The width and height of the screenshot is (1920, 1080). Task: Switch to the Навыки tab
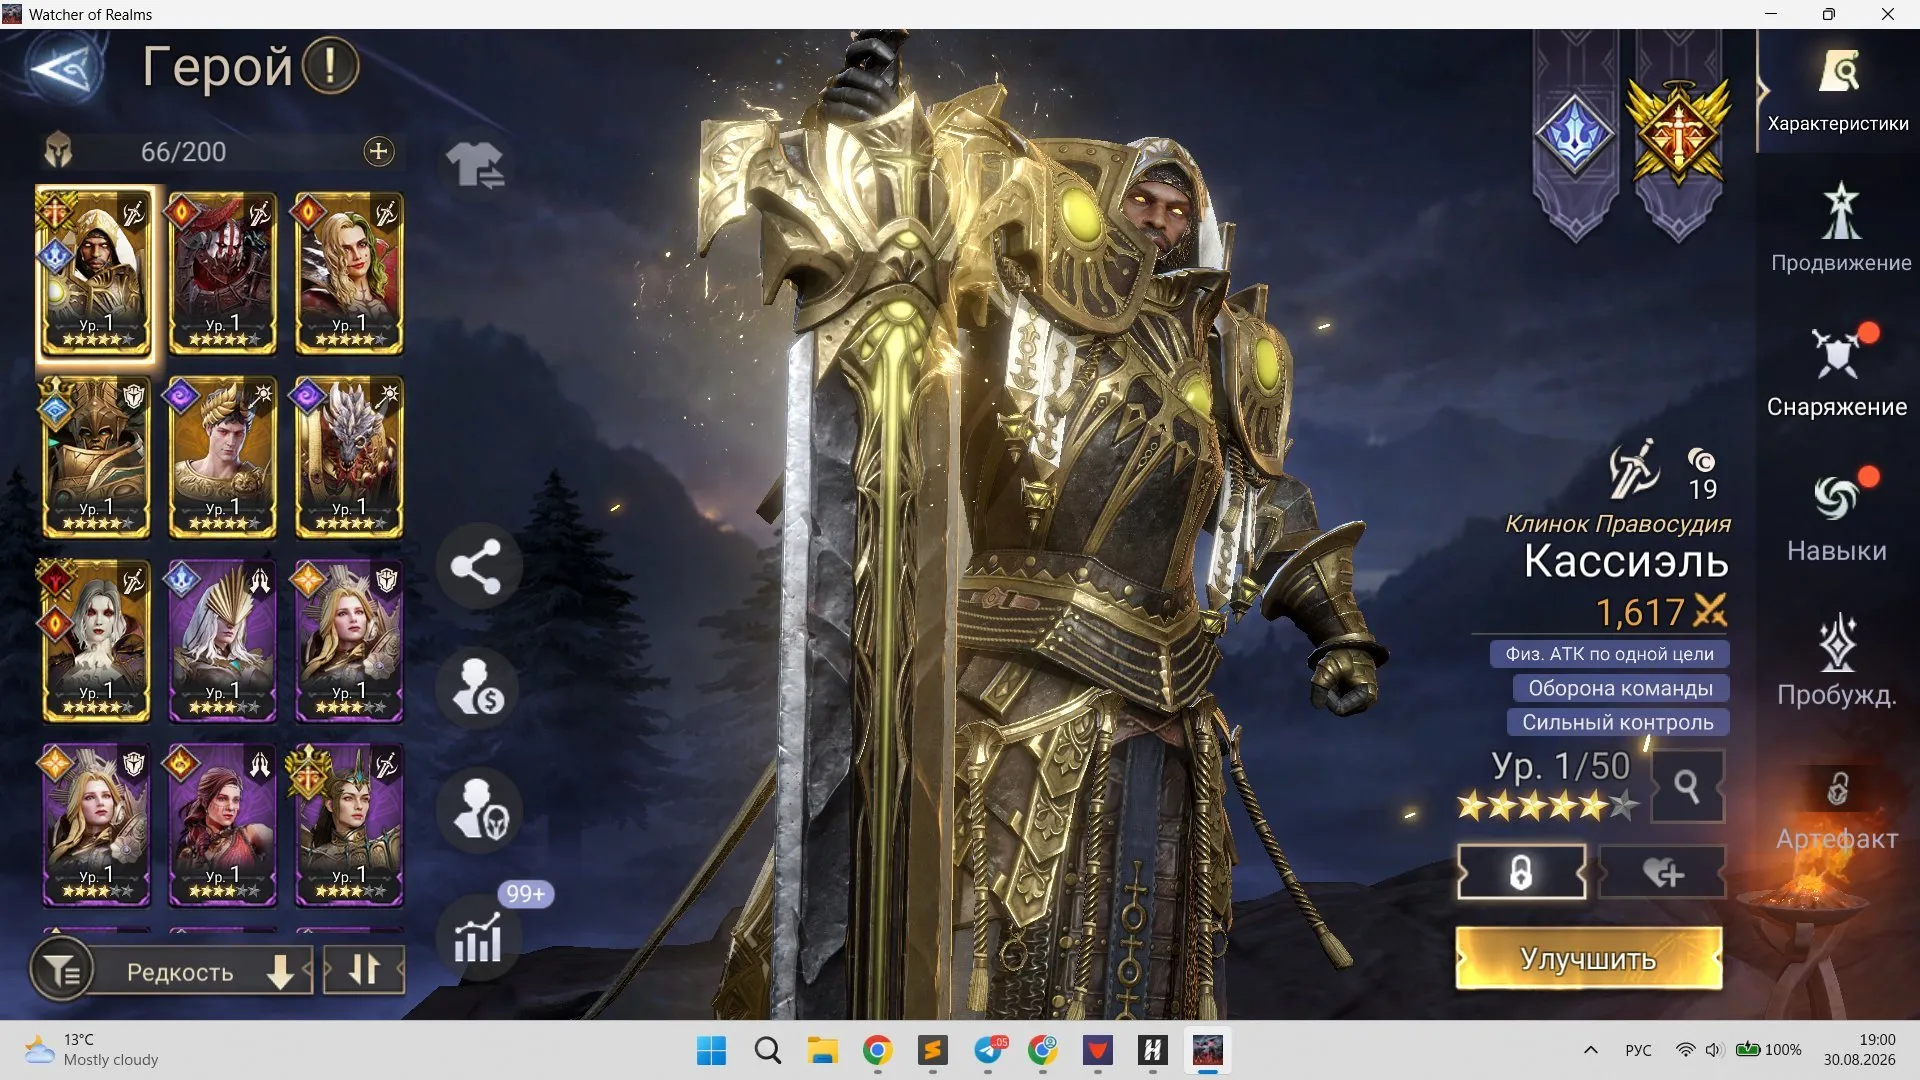point(1837,515)
